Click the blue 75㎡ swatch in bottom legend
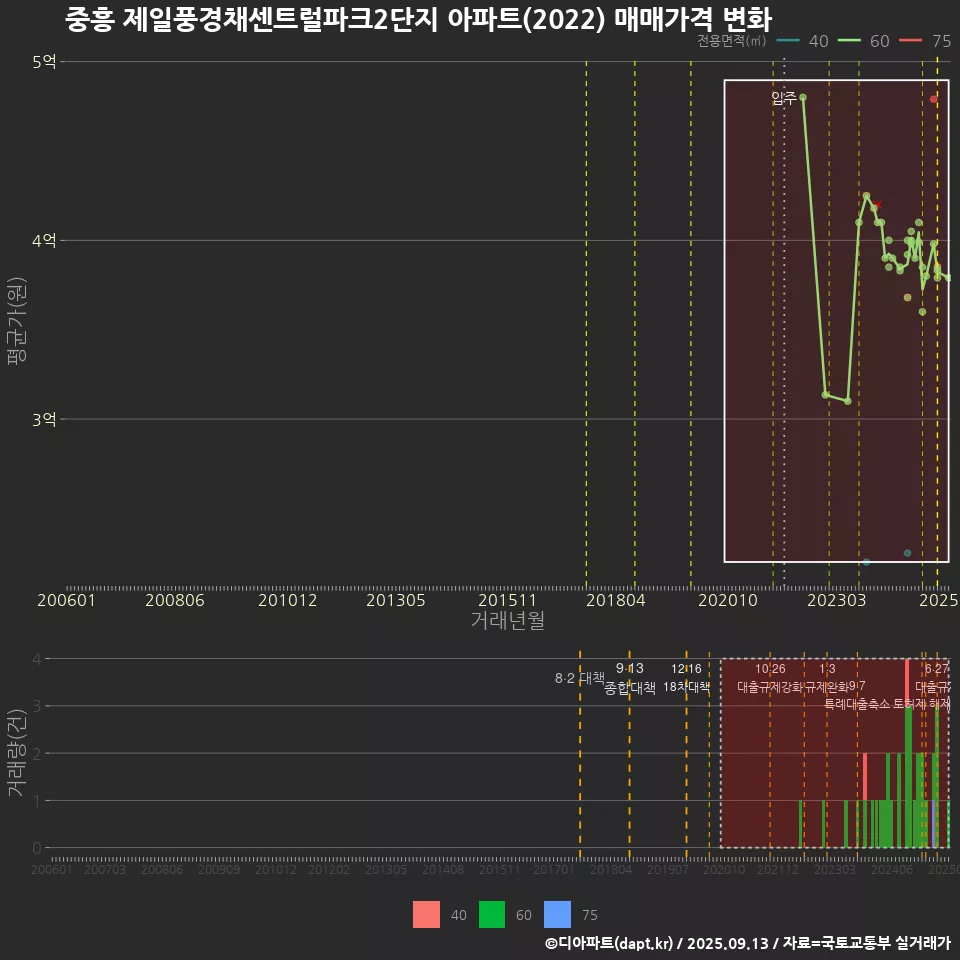960x960 pixels. (557, 915)
